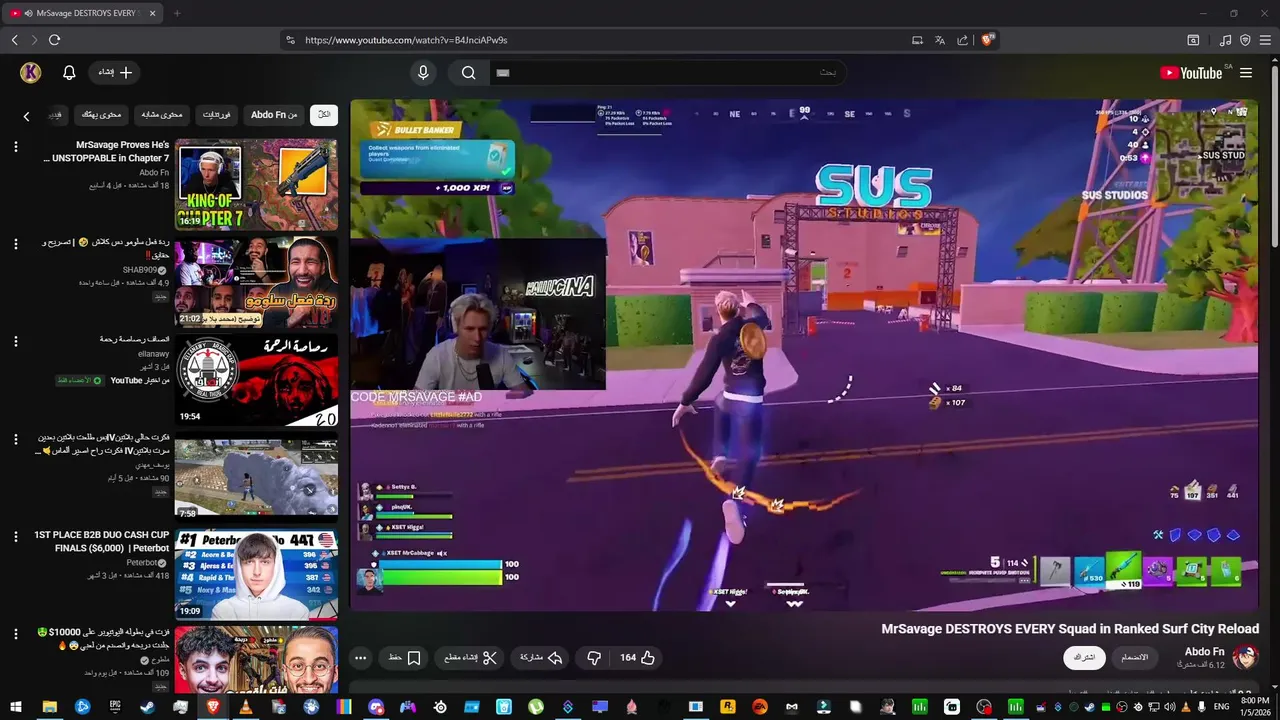Image resolution: width=1280 pixels, height=720 pixels.
Task: Open Windows Start menu
Action: (x=15, y=707)
